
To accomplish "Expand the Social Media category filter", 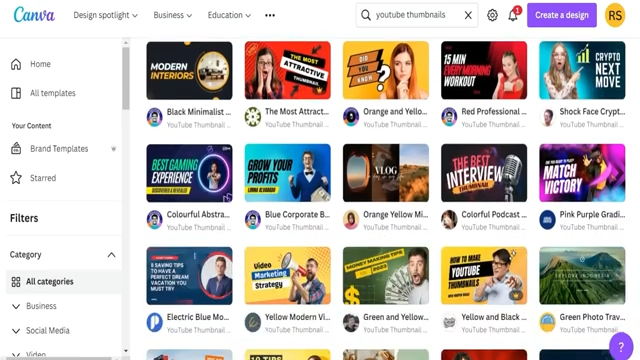I will 16,331.
